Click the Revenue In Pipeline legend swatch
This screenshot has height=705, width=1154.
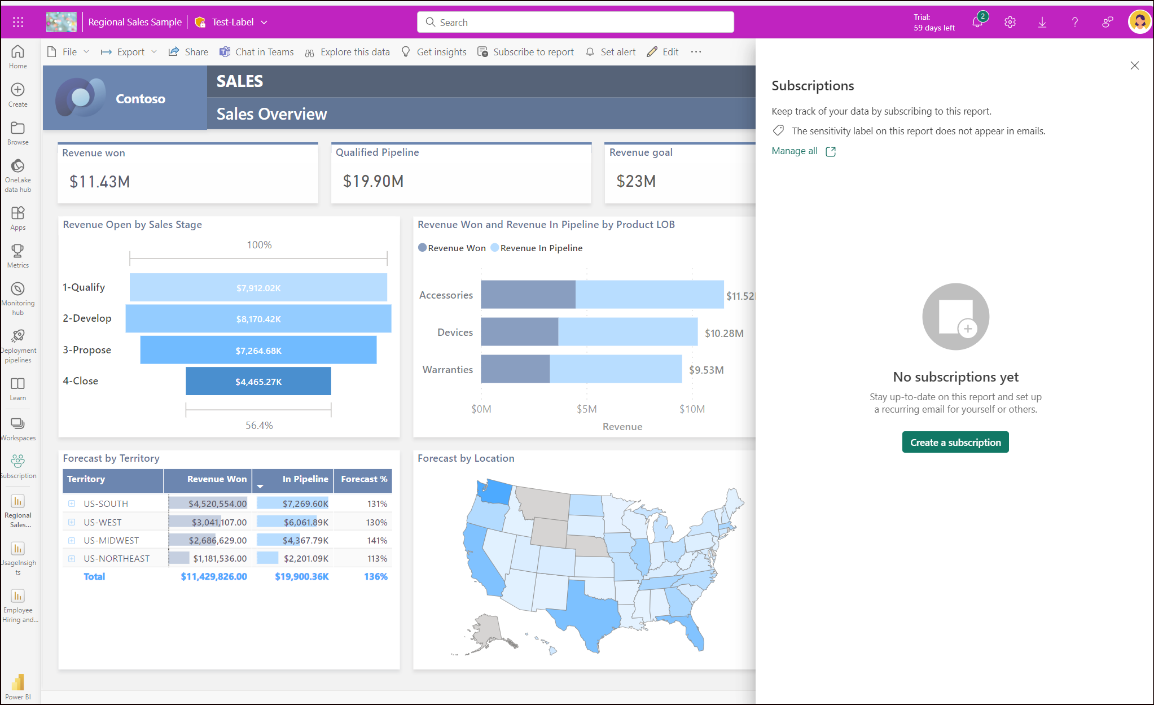click(x=495, y=248)
